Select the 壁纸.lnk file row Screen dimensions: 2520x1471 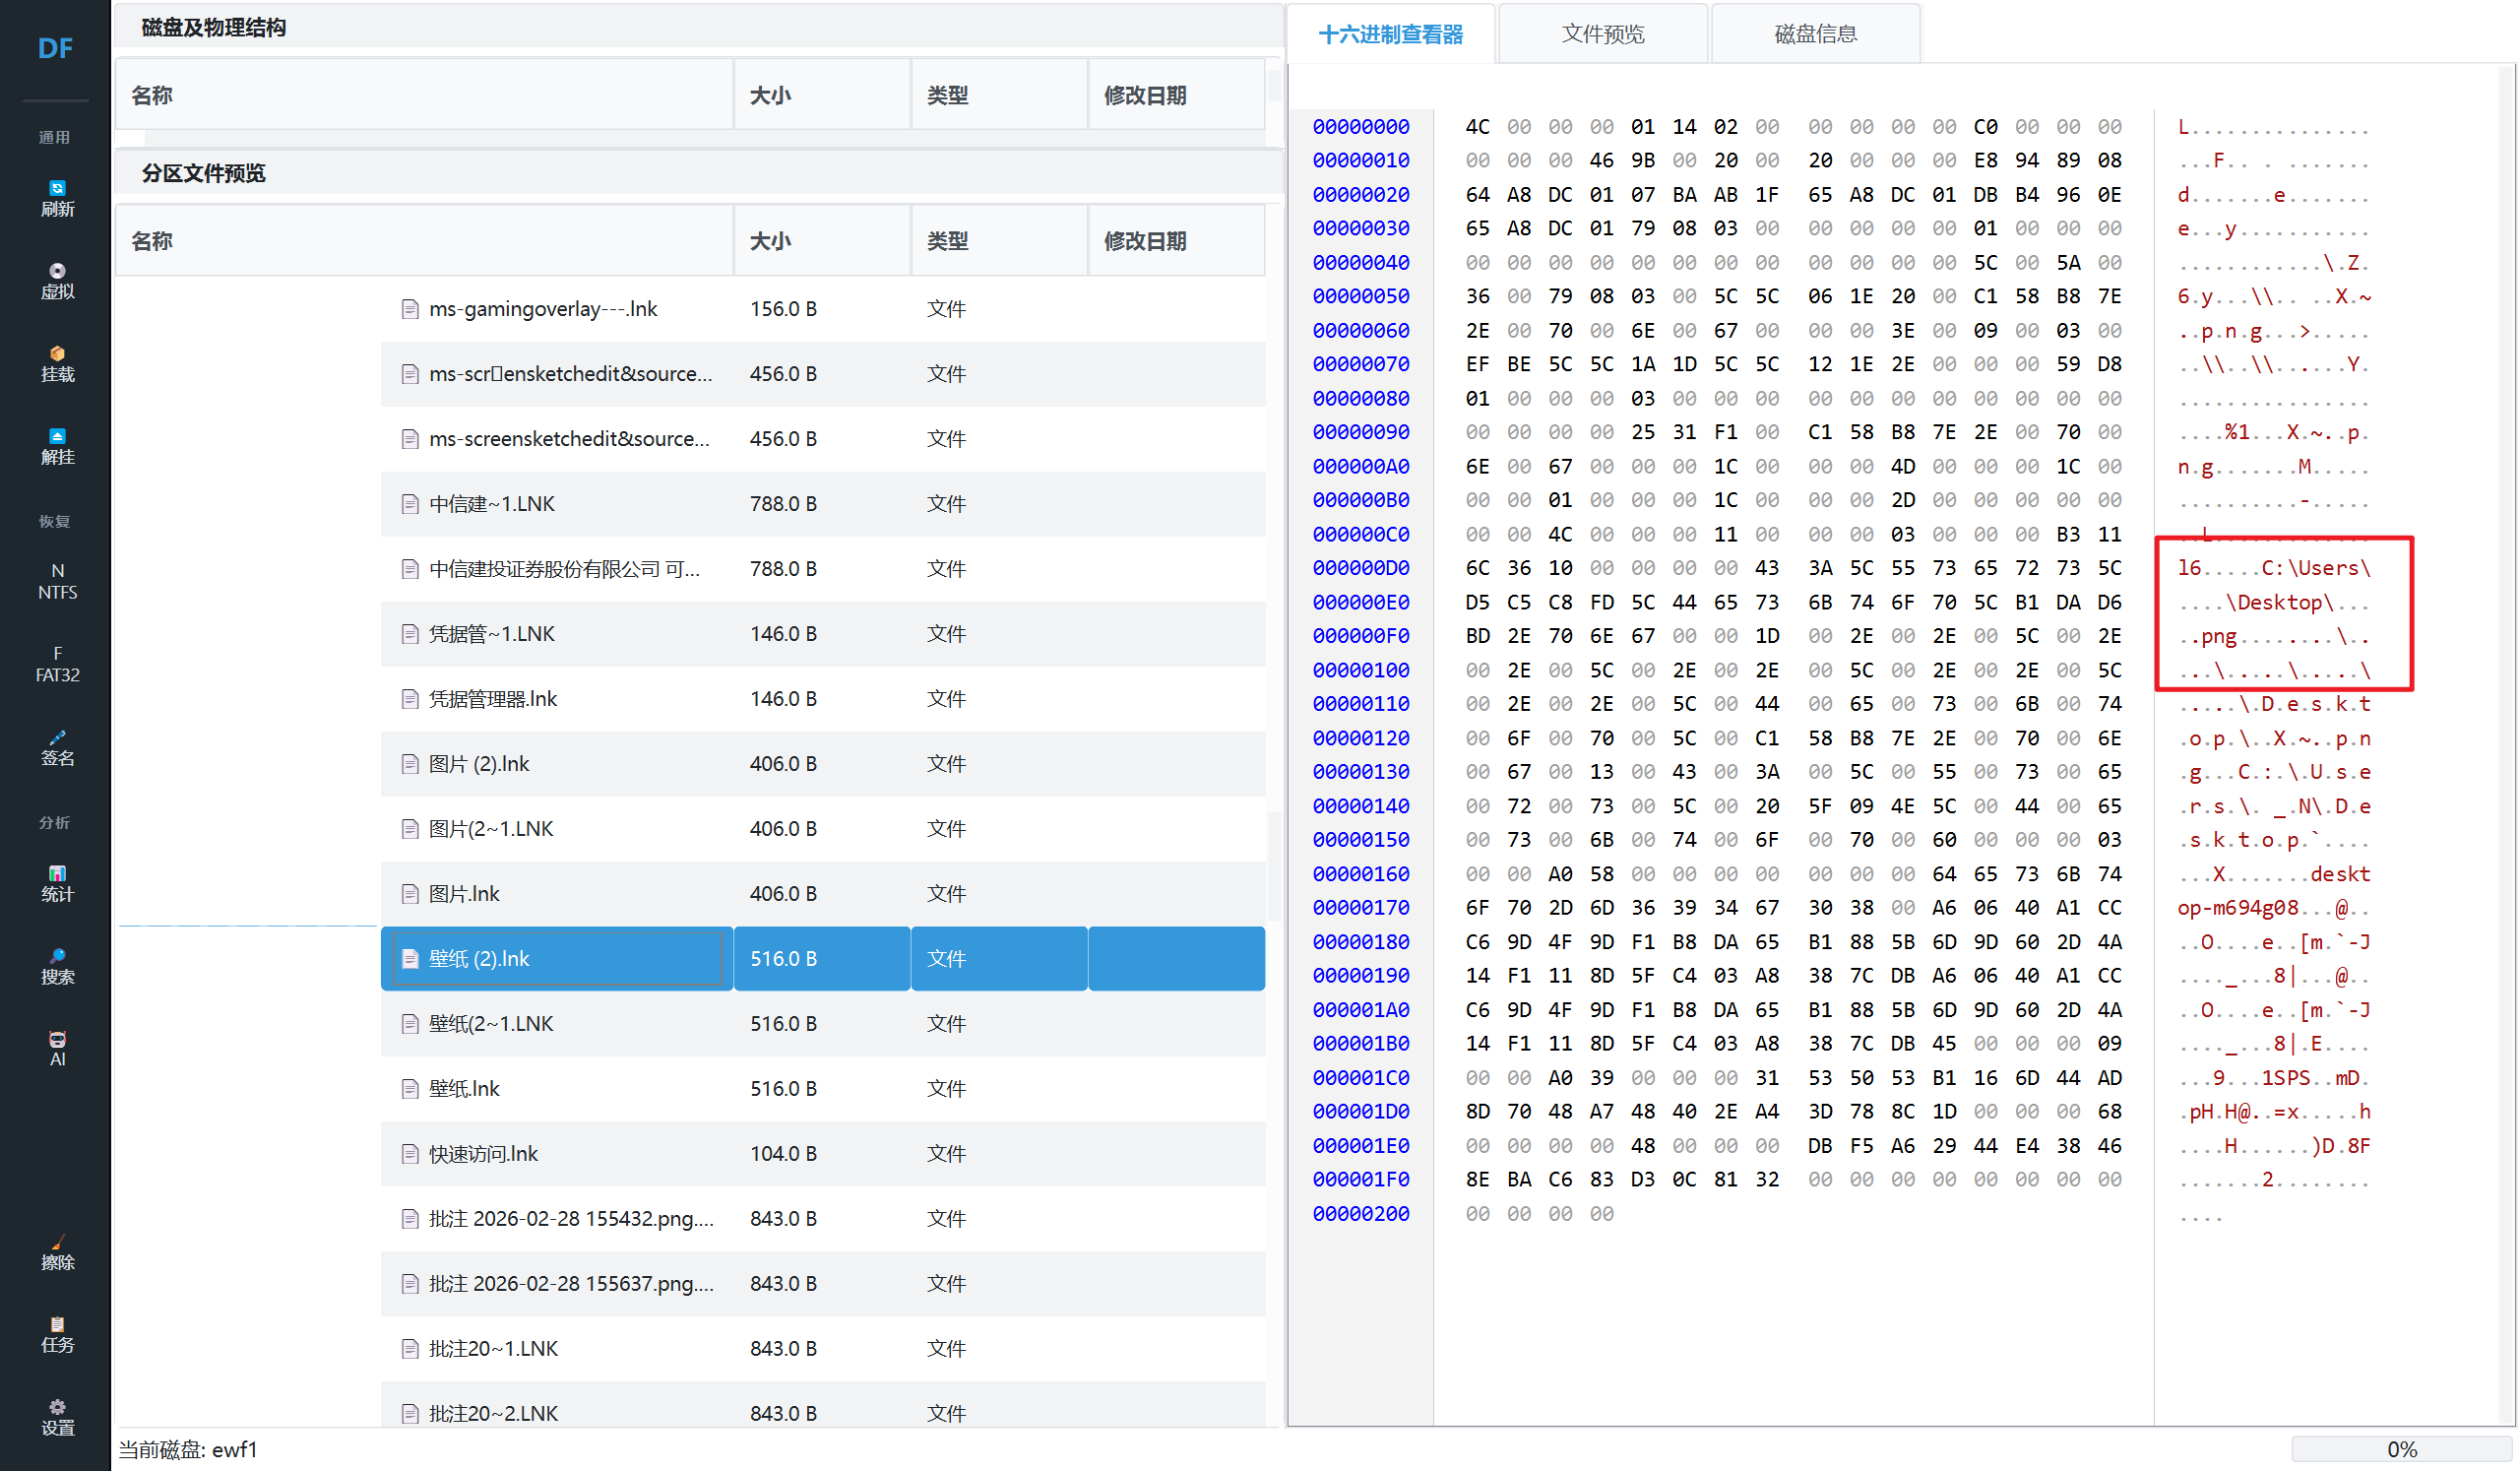coord(464,1089)
